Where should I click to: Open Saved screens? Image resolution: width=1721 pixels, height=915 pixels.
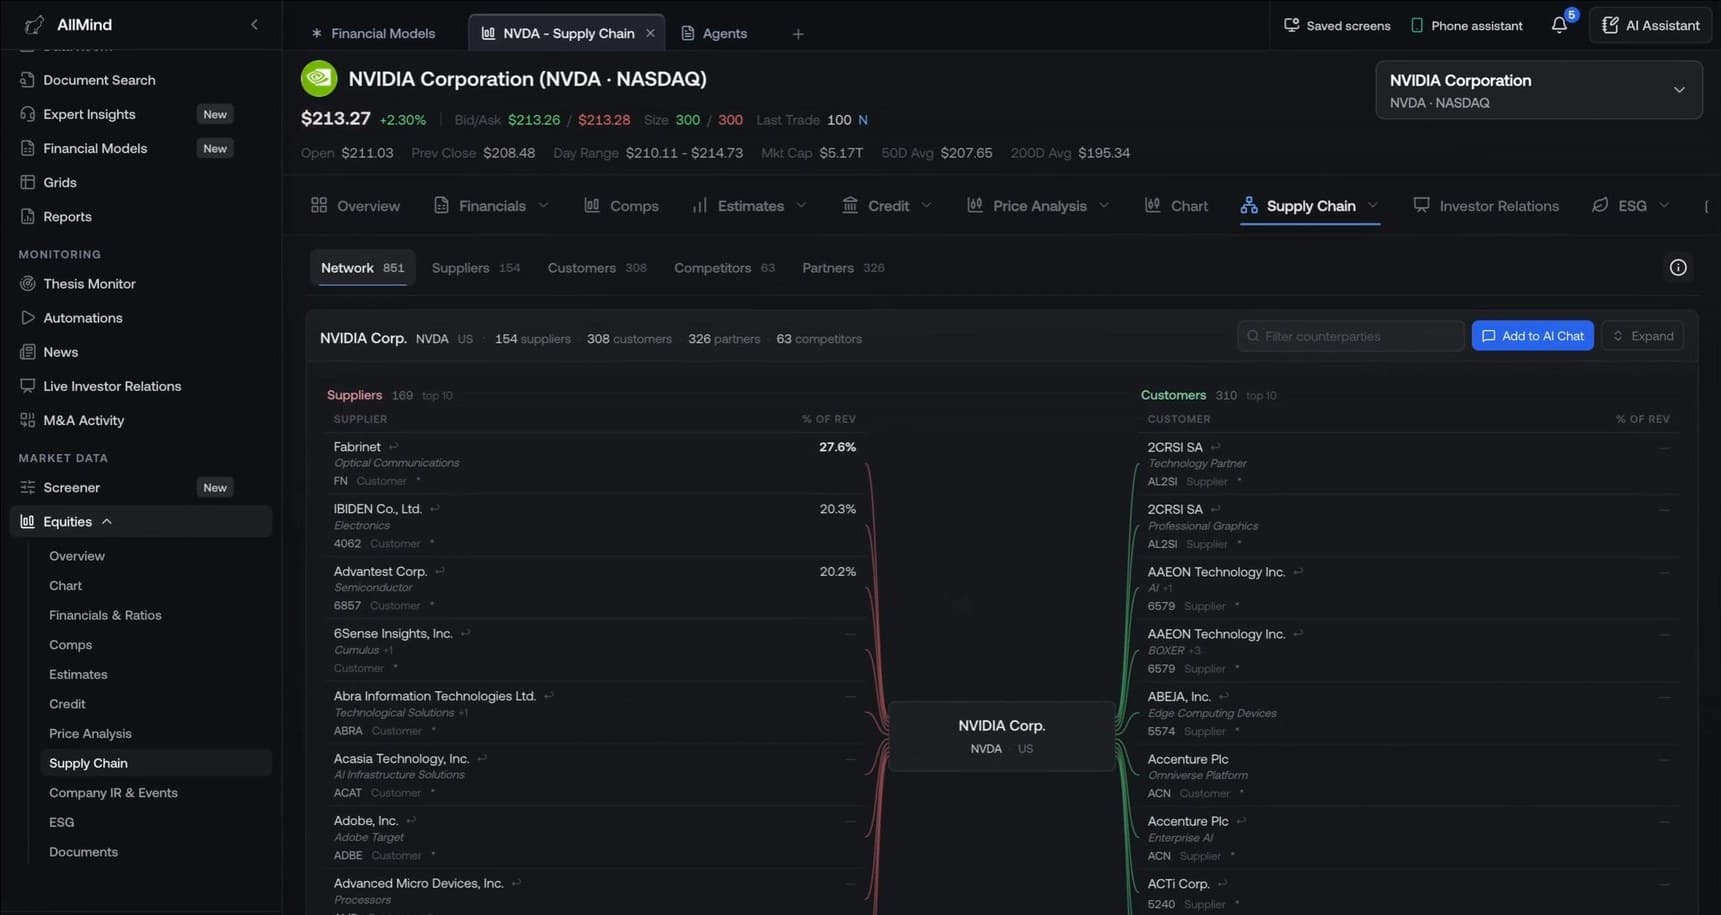tap(1337, 25)
